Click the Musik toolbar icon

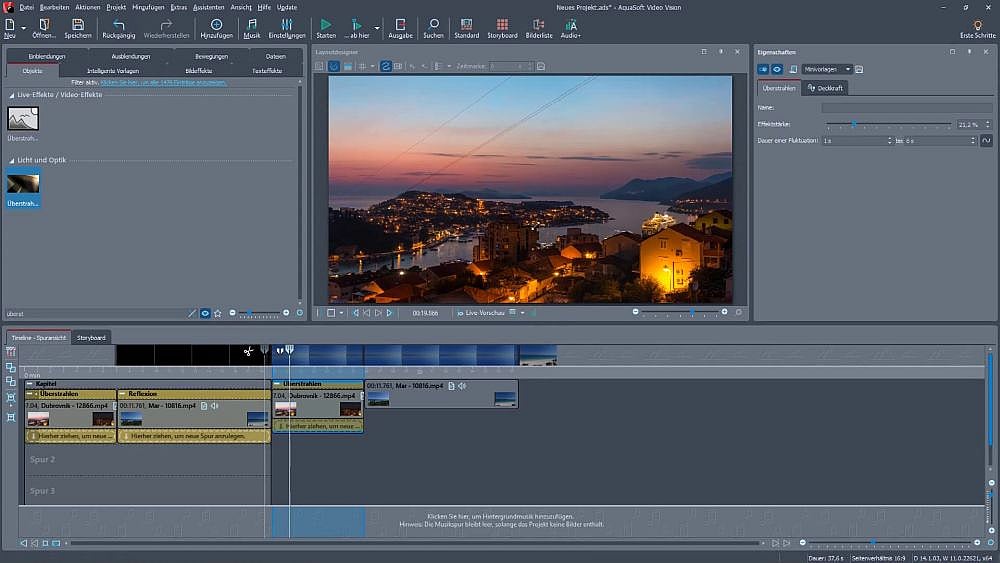pyautogui.click(x=252, y=25)
